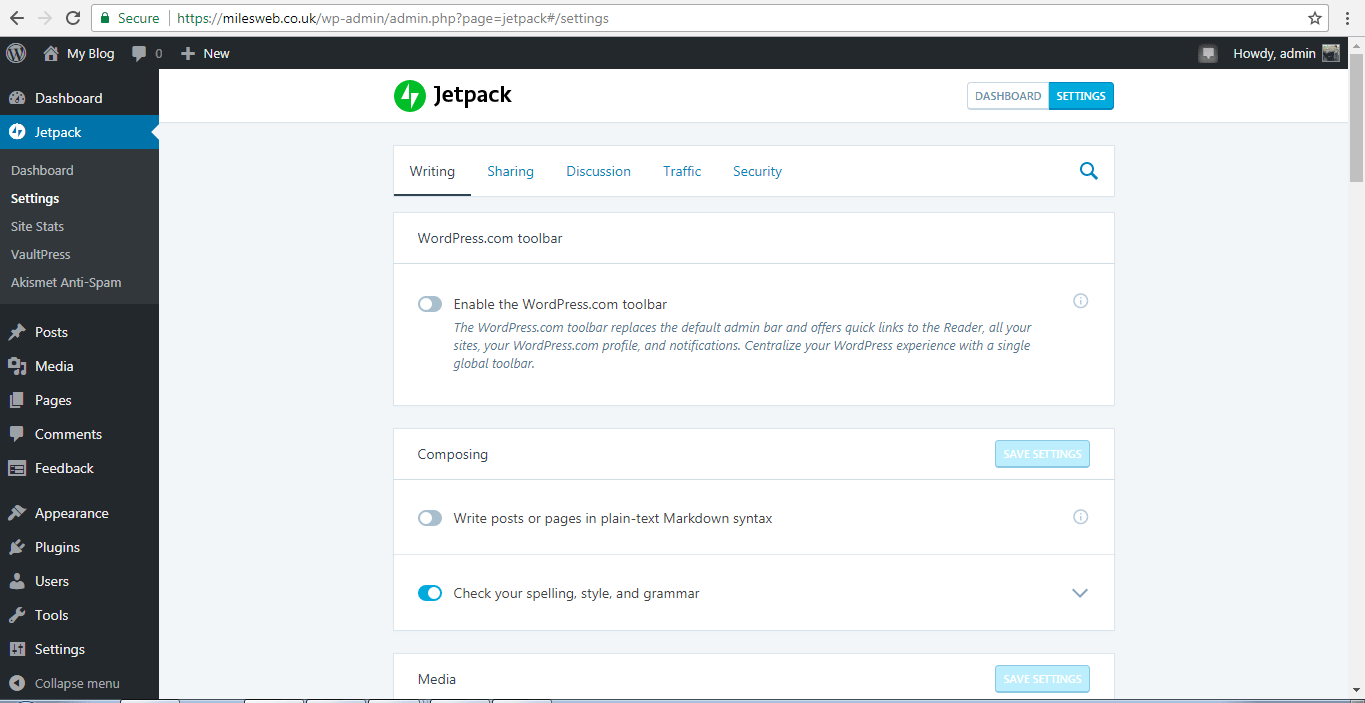This screenshot has height=703, width=1365.
Task: Click the Composing section heading
Action: click(x=453, y=454)
